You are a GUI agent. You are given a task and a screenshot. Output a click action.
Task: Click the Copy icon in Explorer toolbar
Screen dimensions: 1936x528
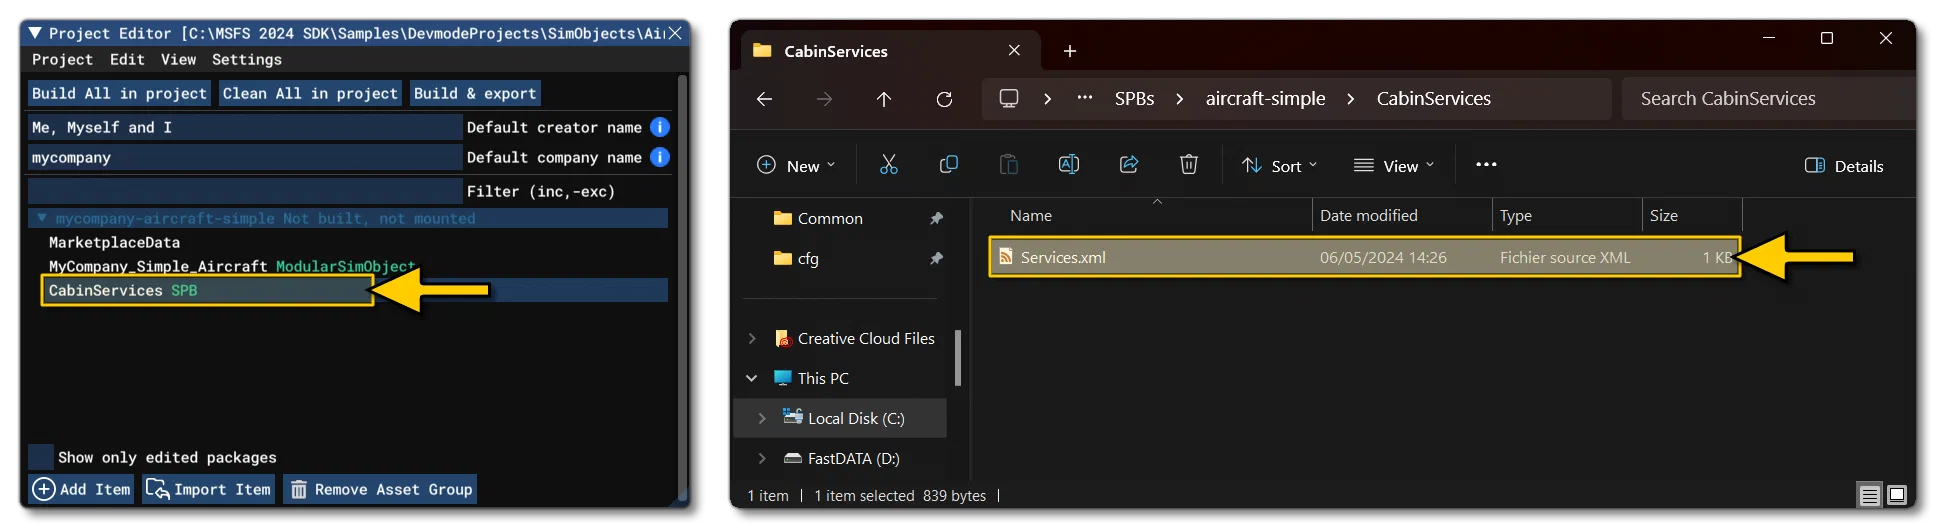(x=948, y=165)
